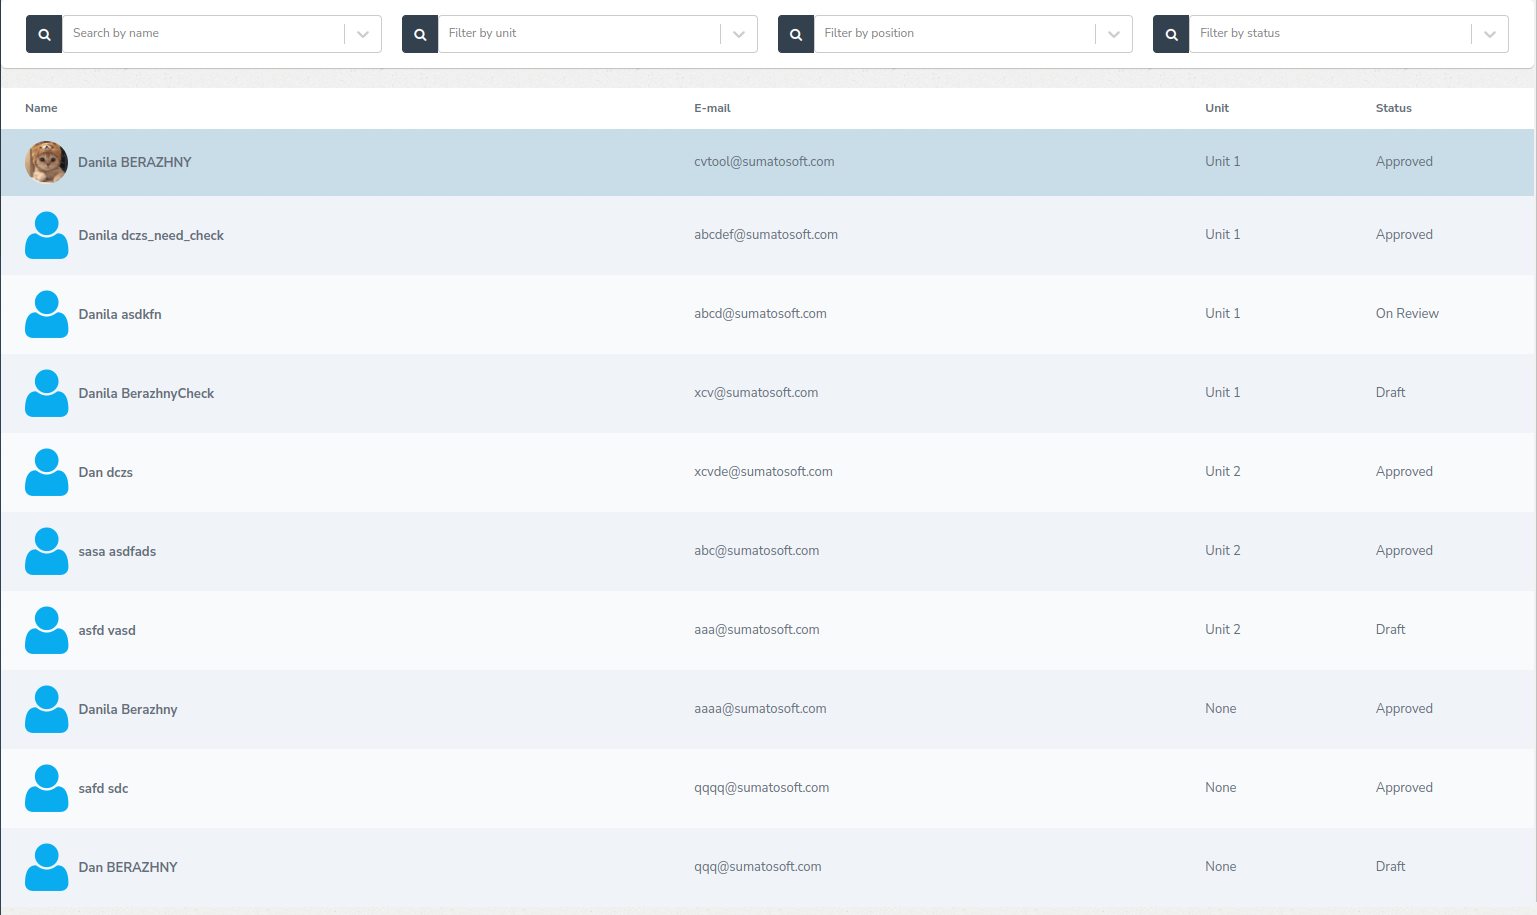The height and width of the screenshot is (915, 1537).
Task: Open employee Dan dczs by name
Action: click(x=105, y=472)
